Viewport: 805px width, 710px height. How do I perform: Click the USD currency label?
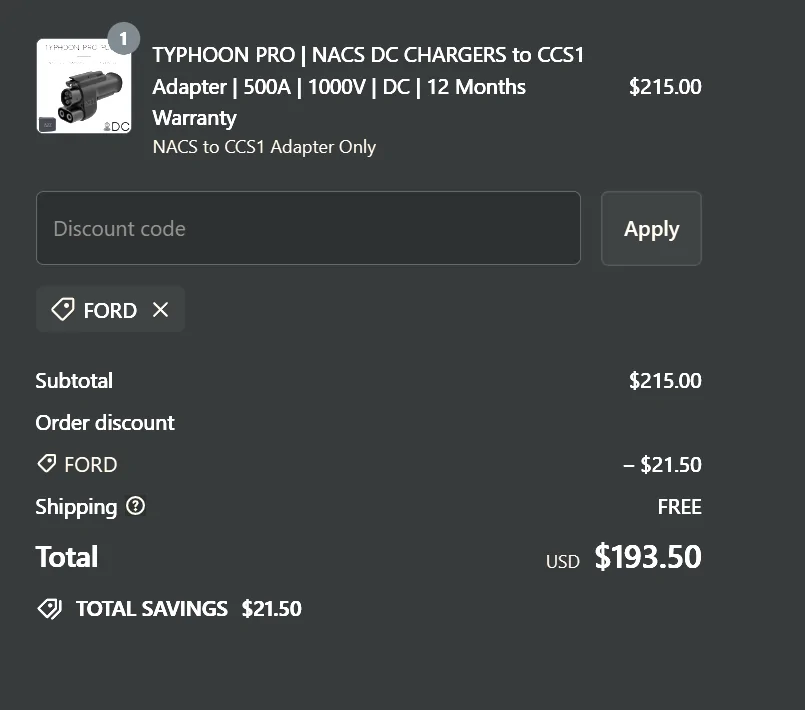click(x=563, y=562)
